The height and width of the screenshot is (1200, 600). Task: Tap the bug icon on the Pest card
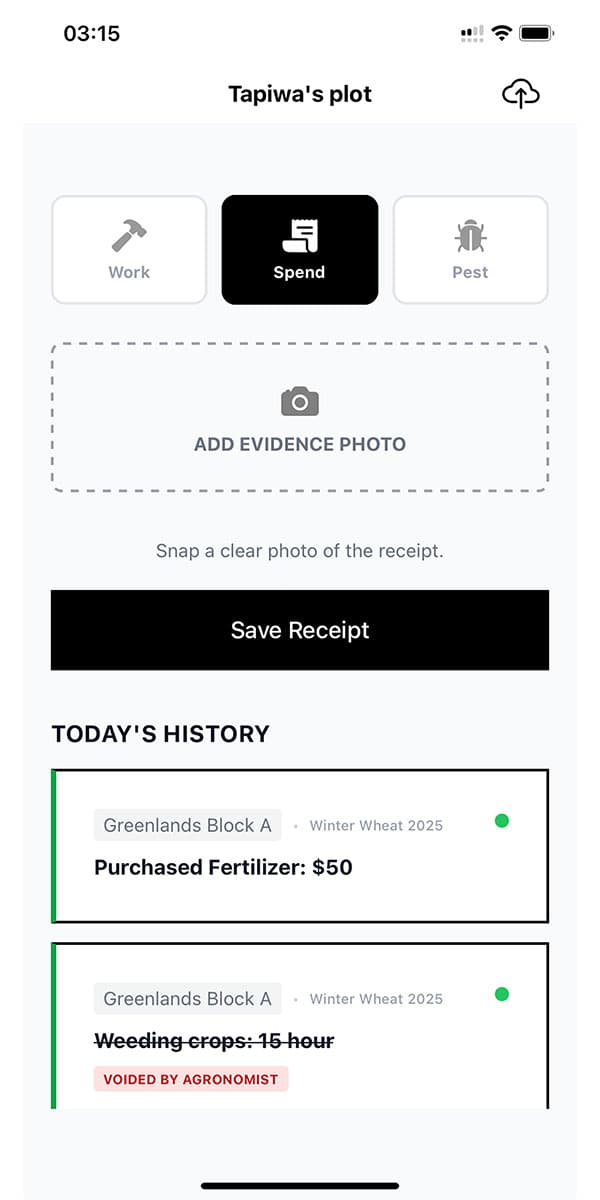[470, 234]
